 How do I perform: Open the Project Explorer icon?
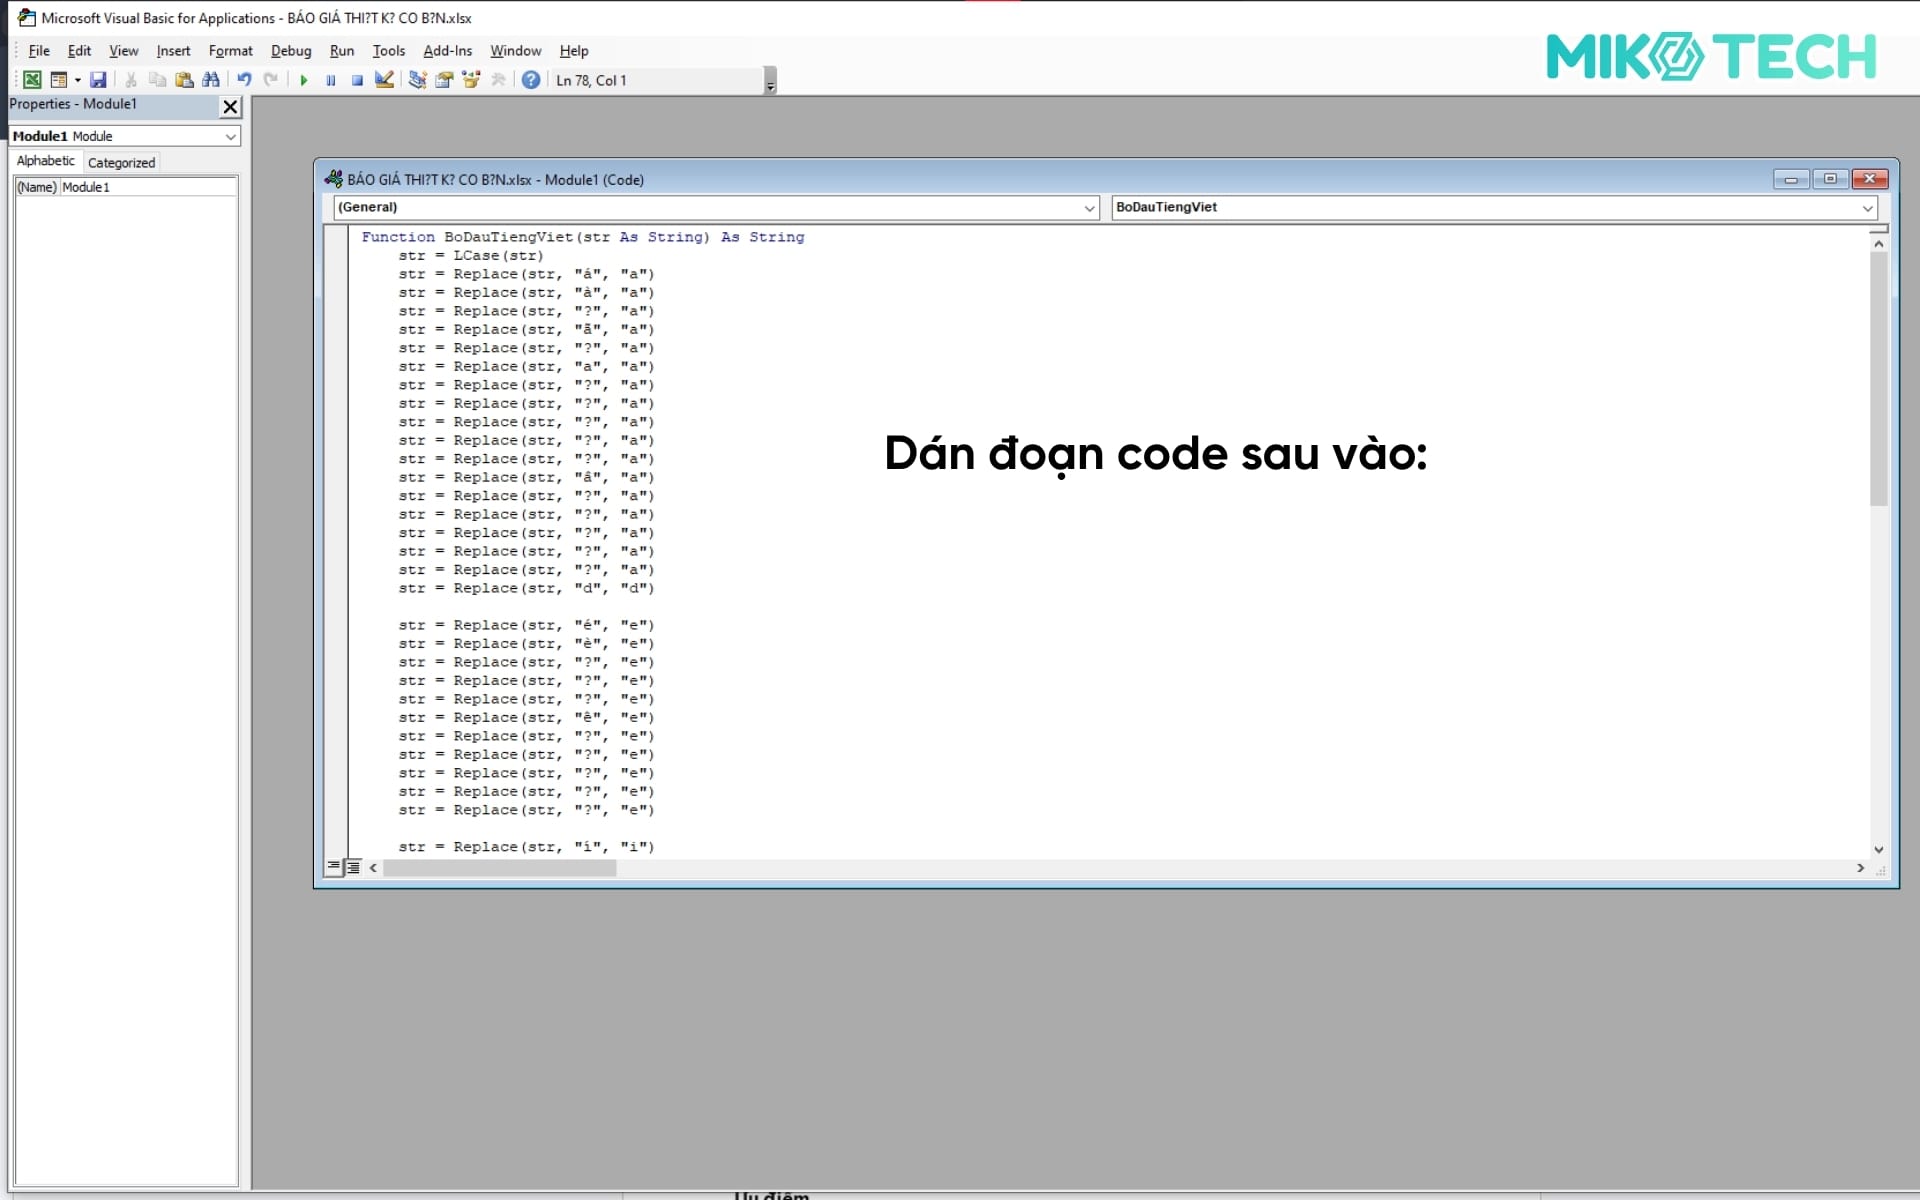tap(417, 80)
